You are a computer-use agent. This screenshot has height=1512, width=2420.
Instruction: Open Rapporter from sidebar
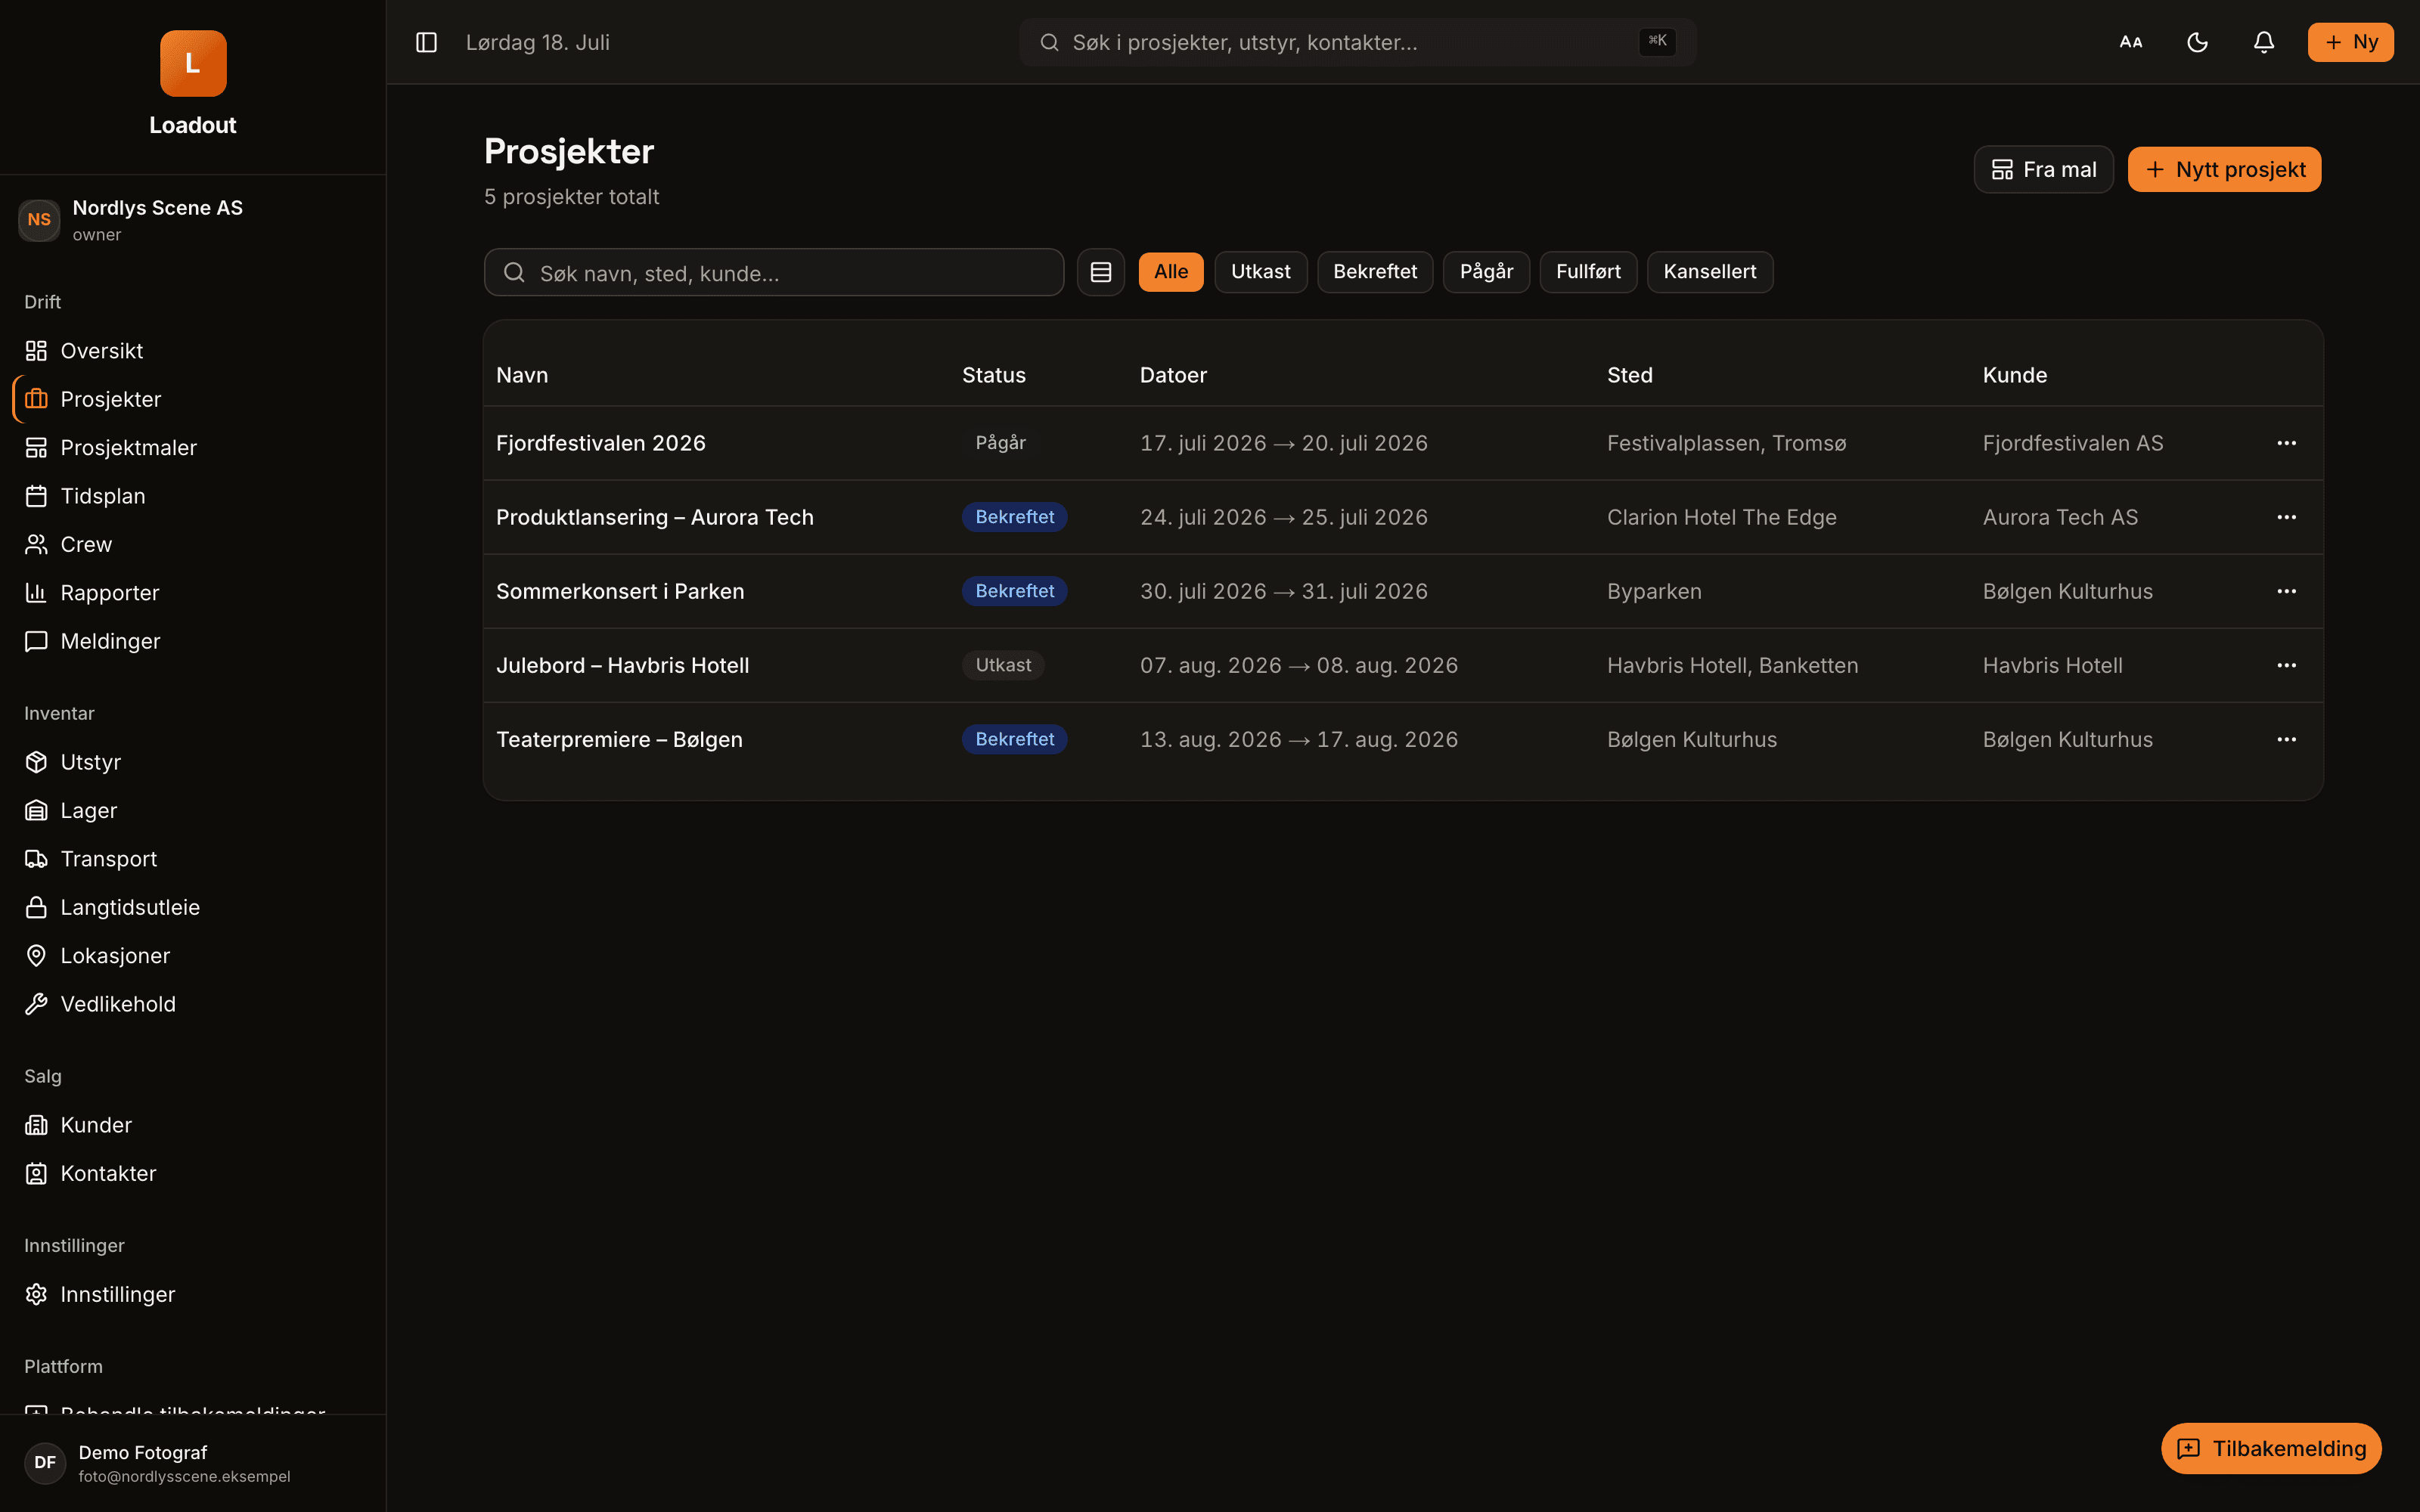tap(193, 593)
